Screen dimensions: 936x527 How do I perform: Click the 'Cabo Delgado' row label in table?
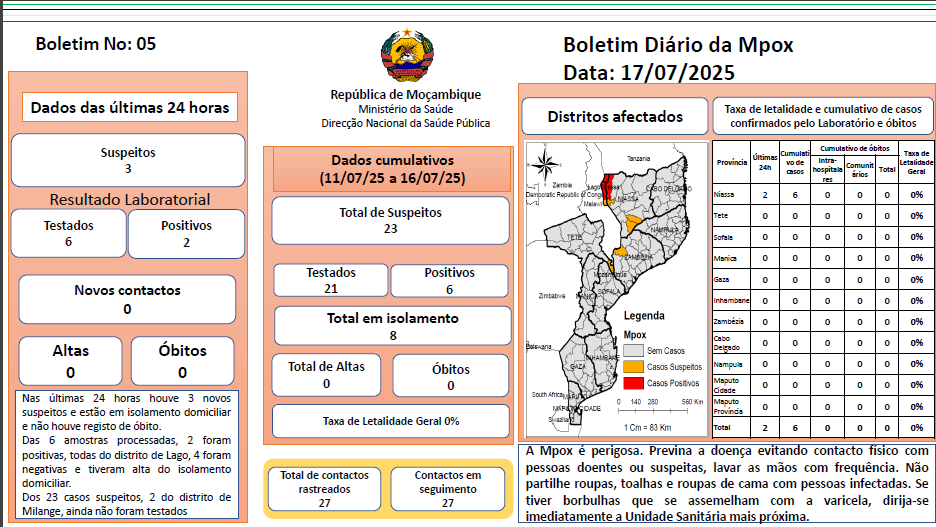(x=726, y=343)
